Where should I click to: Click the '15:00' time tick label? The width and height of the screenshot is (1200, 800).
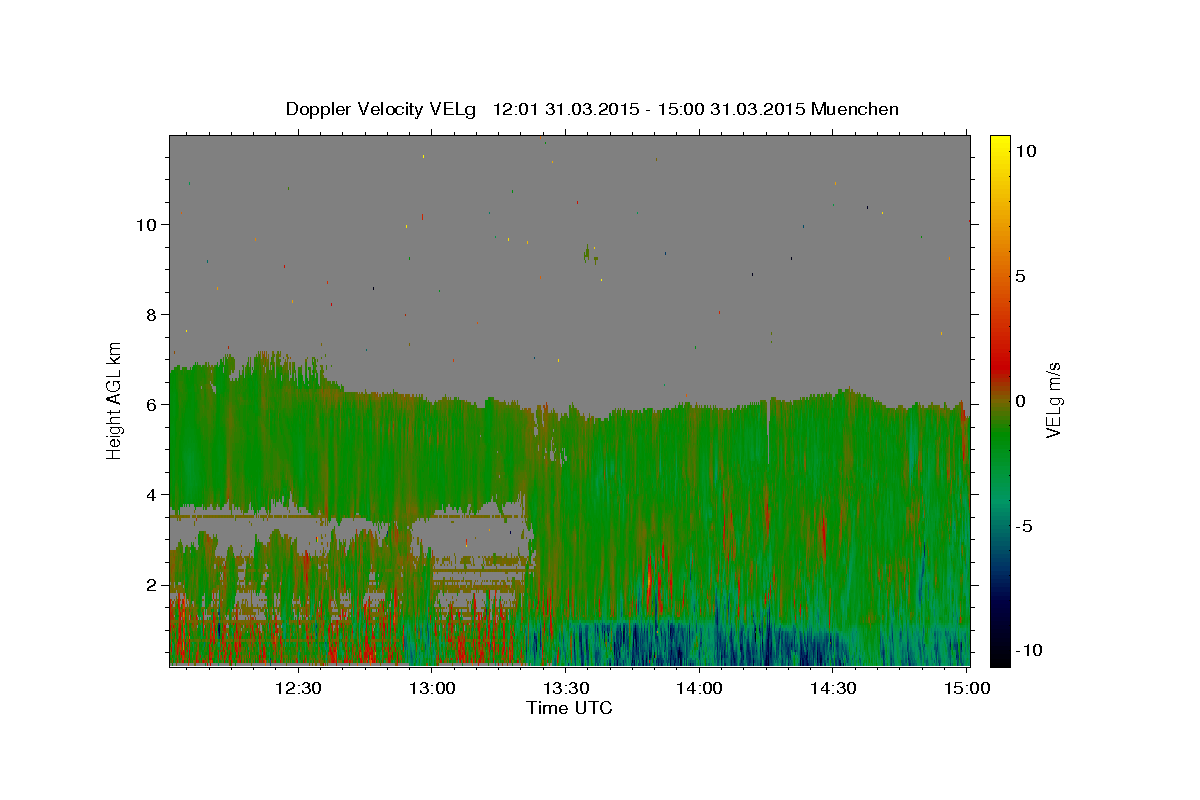click(966, 688)
